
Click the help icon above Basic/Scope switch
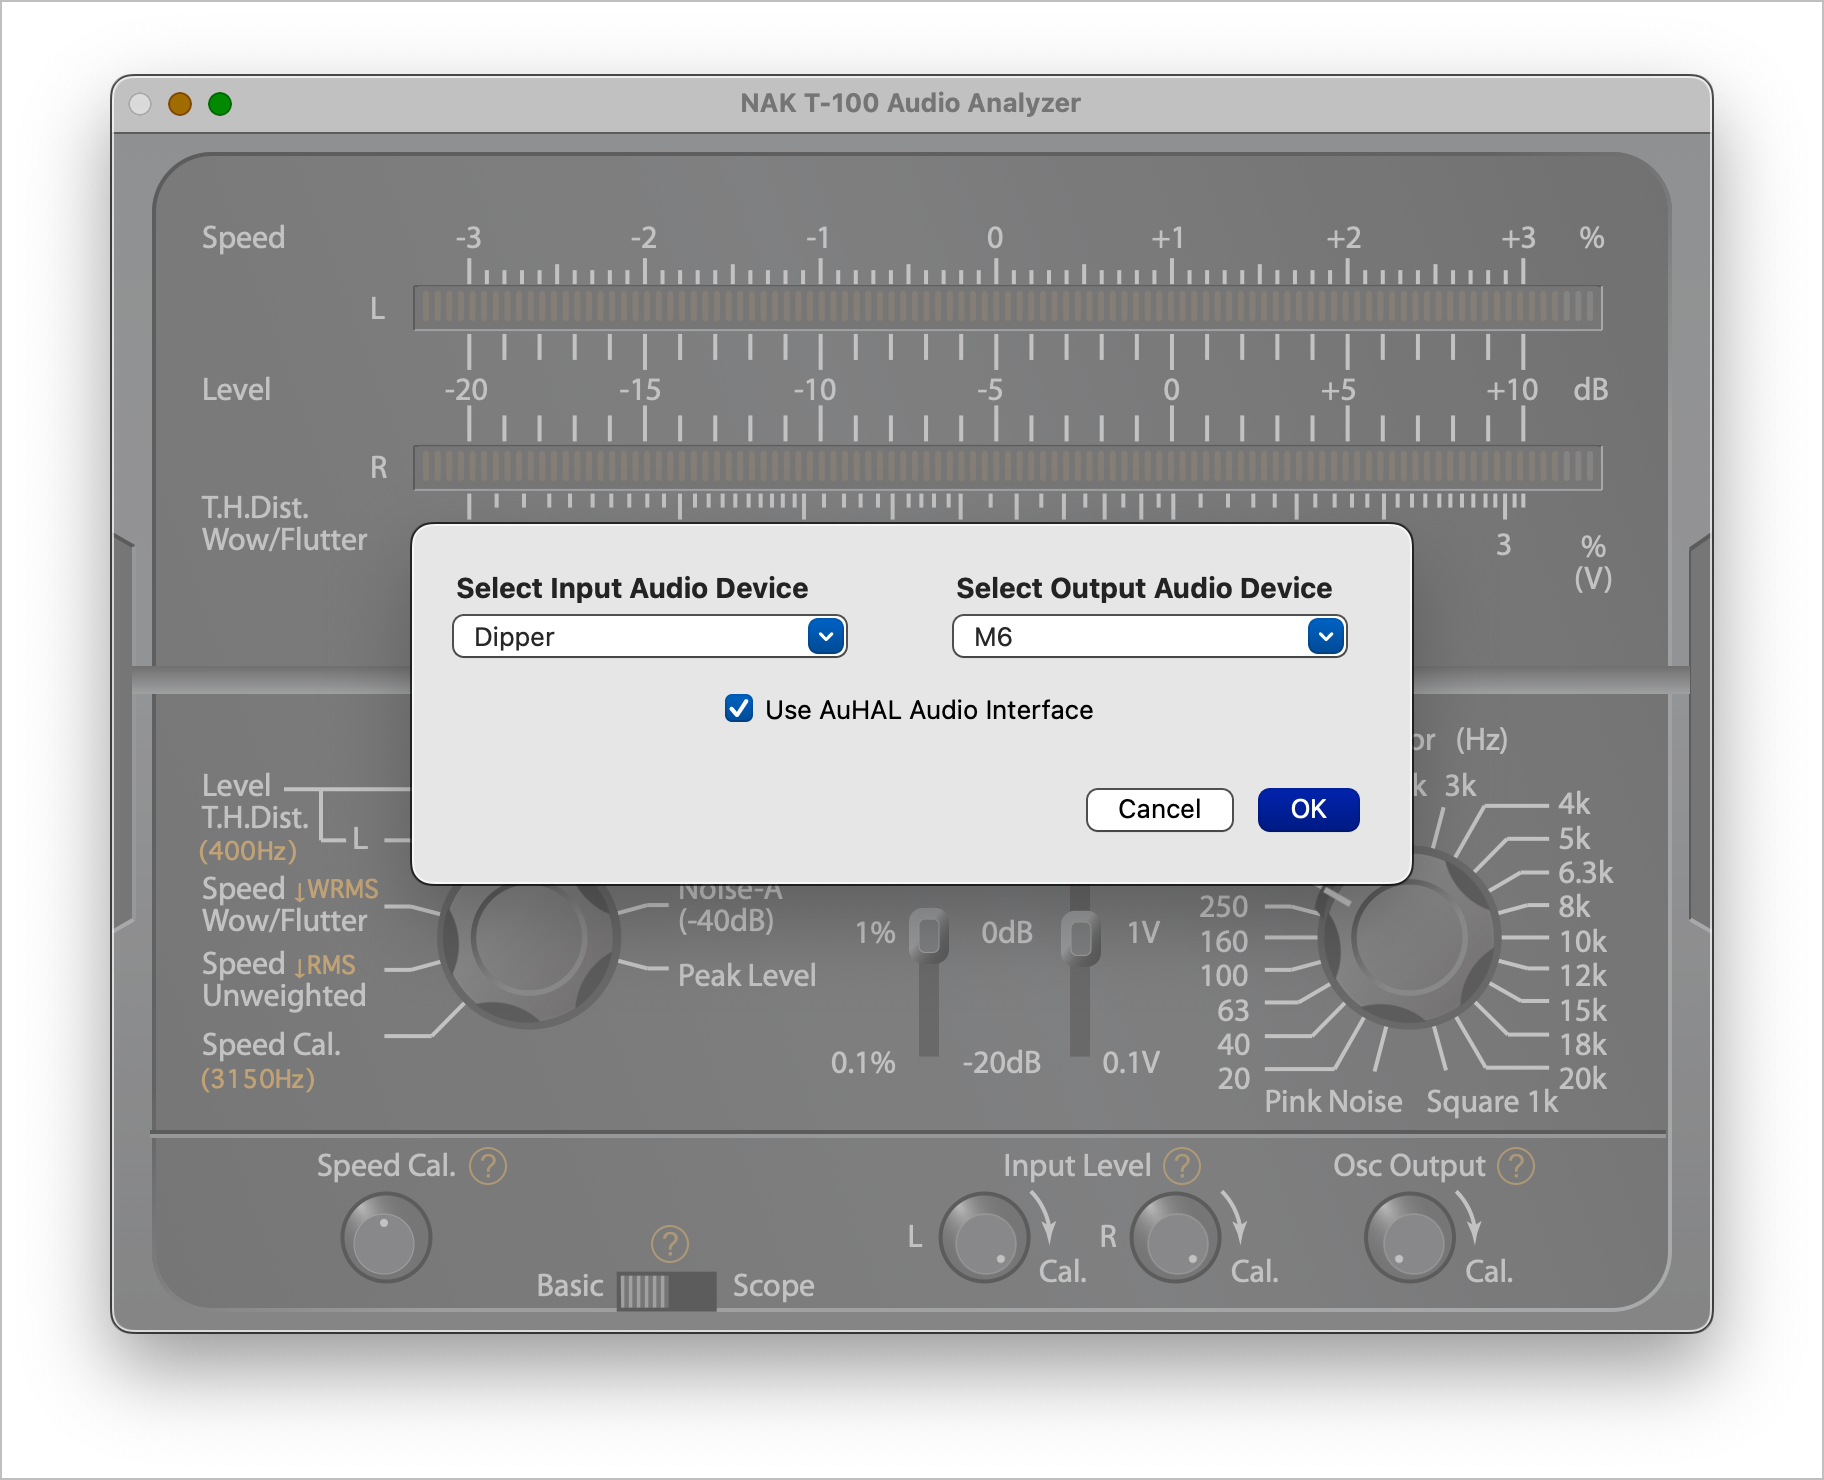(670, 1244)
